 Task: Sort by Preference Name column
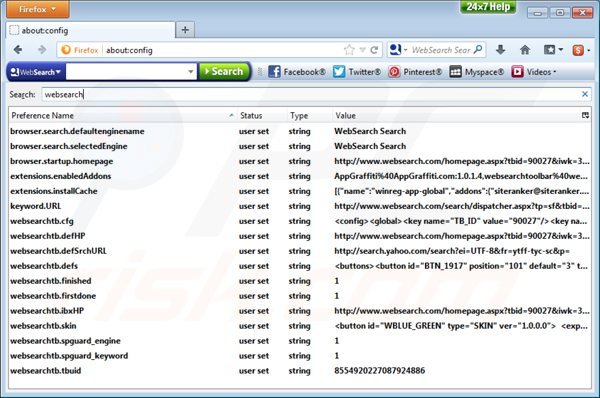point(122,116)
